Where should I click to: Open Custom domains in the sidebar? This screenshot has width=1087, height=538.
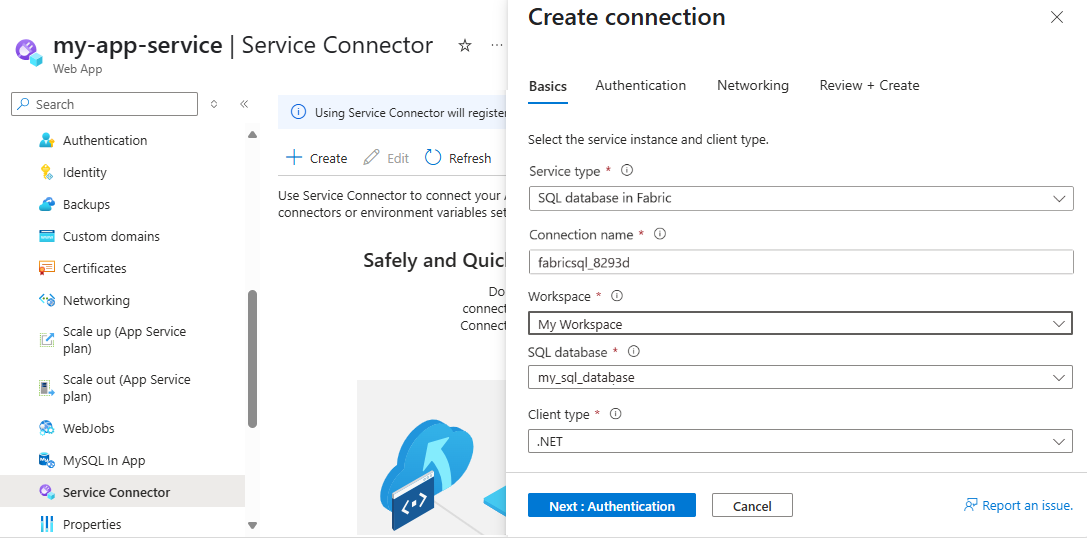click(111, 236)
